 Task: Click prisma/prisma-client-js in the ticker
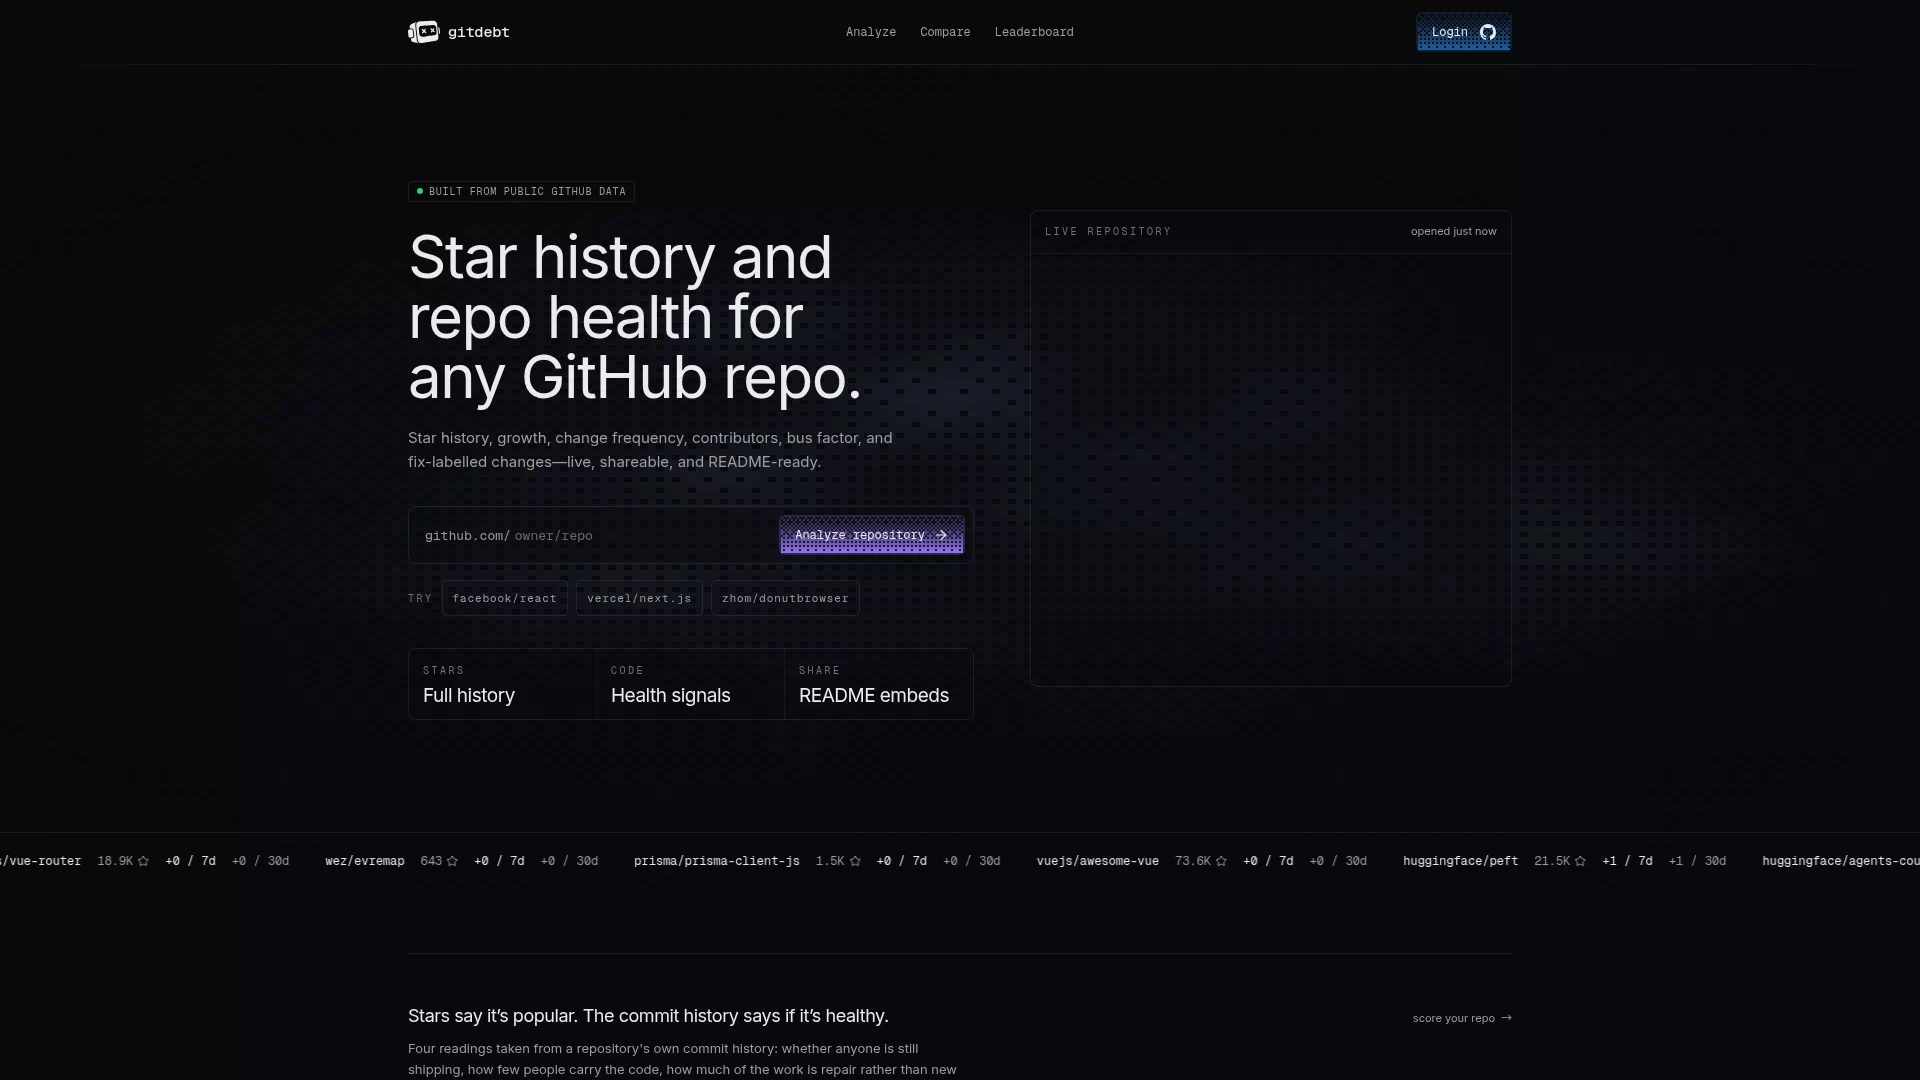(717, 861)
